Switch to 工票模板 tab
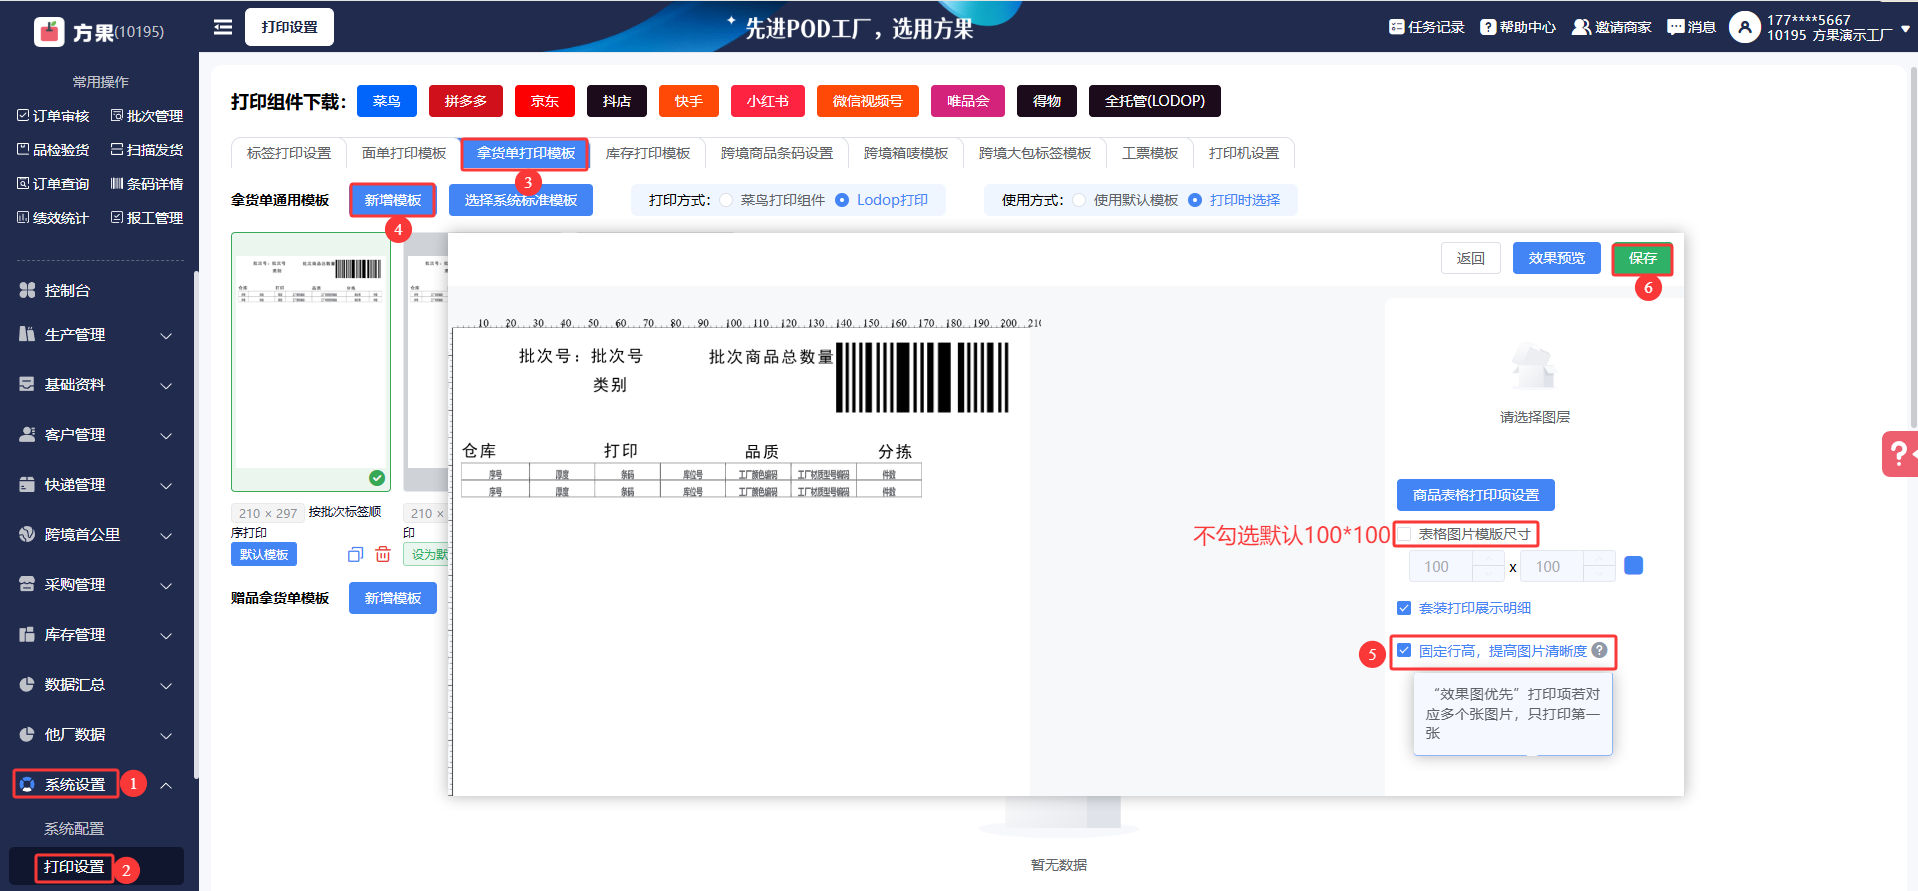 coord(1150,153)
